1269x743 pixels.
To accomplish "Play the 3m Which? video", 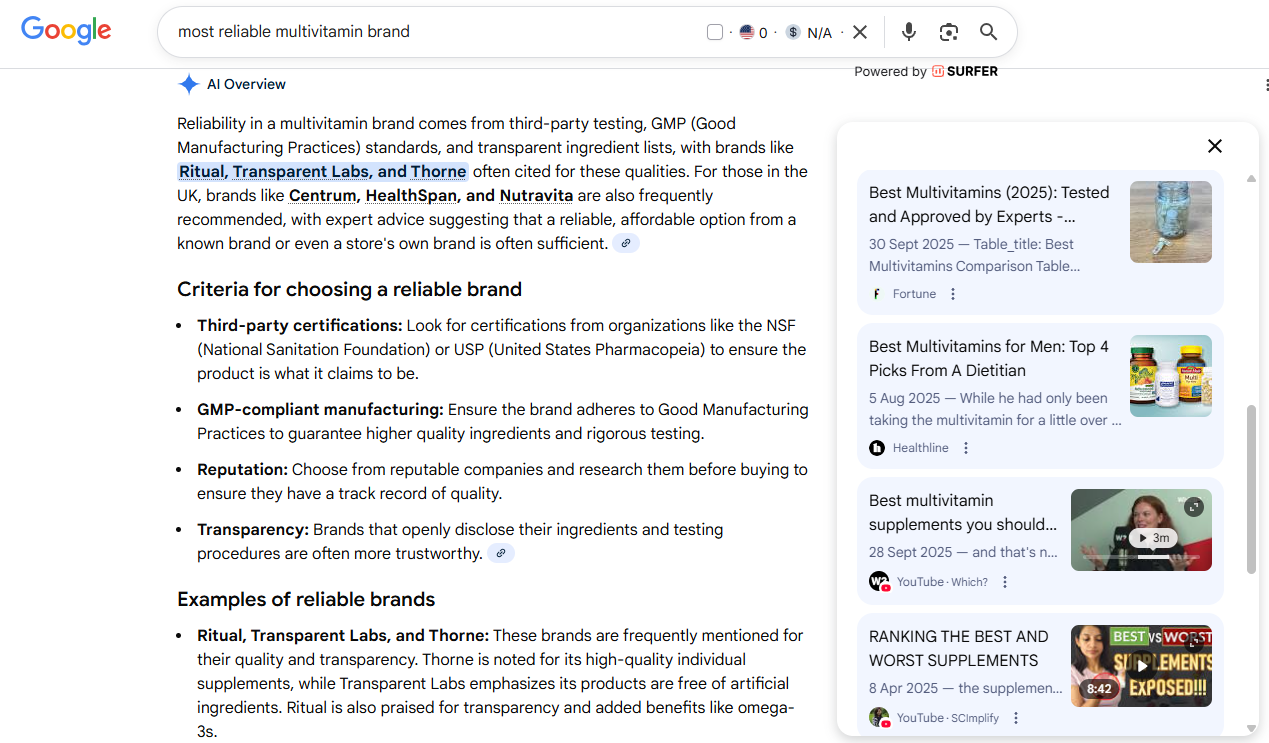I will (1153, 538).
